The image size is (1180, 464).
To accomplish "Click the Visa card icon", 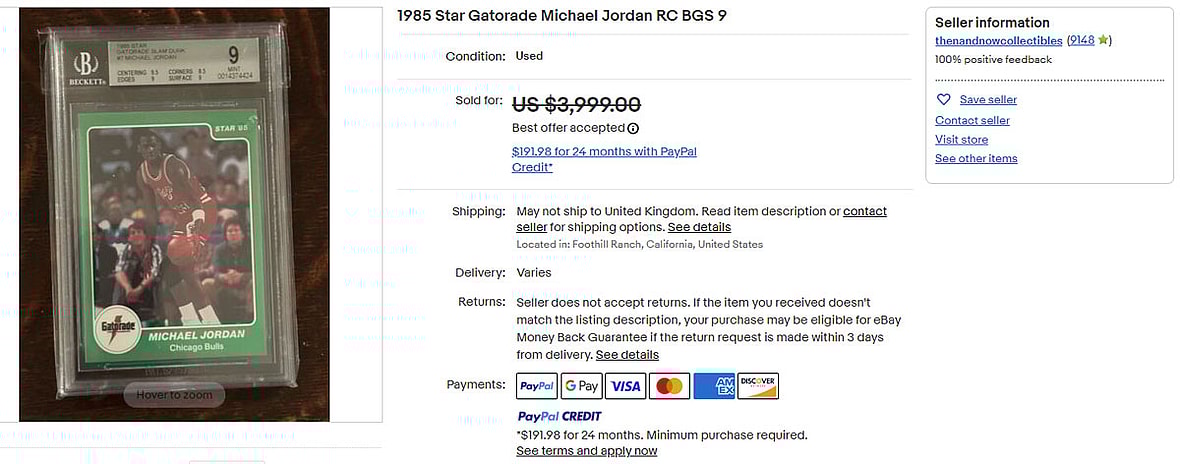I will coord(625,386).
